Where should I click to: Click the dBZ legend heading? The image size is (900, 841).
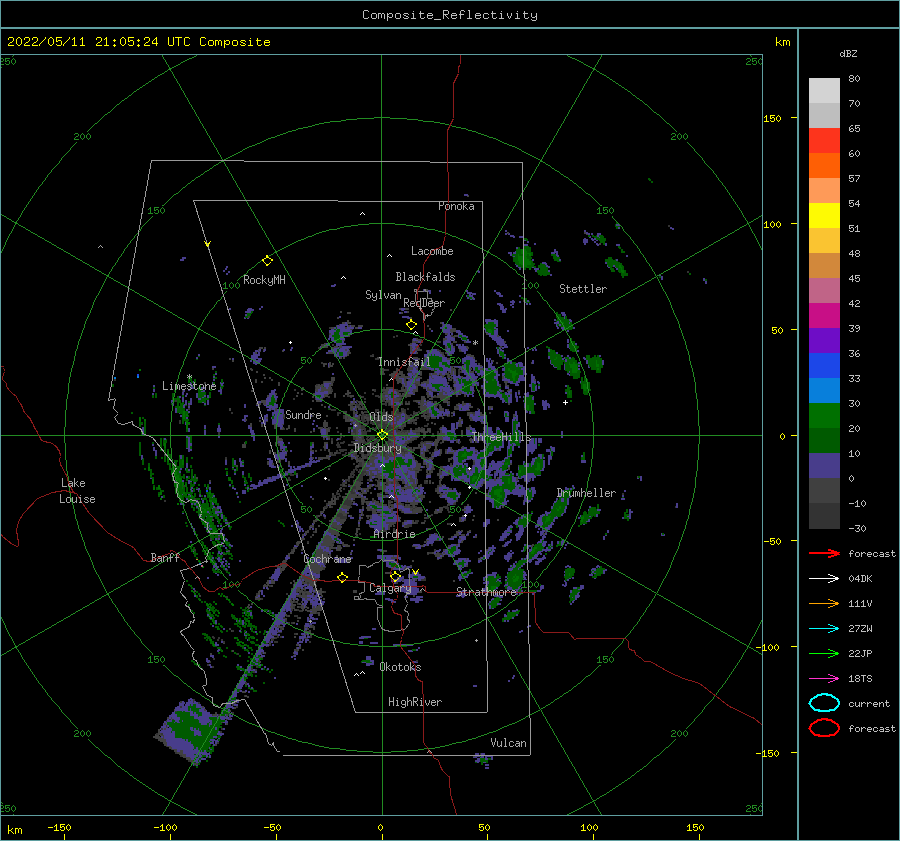tap(848, 54)
